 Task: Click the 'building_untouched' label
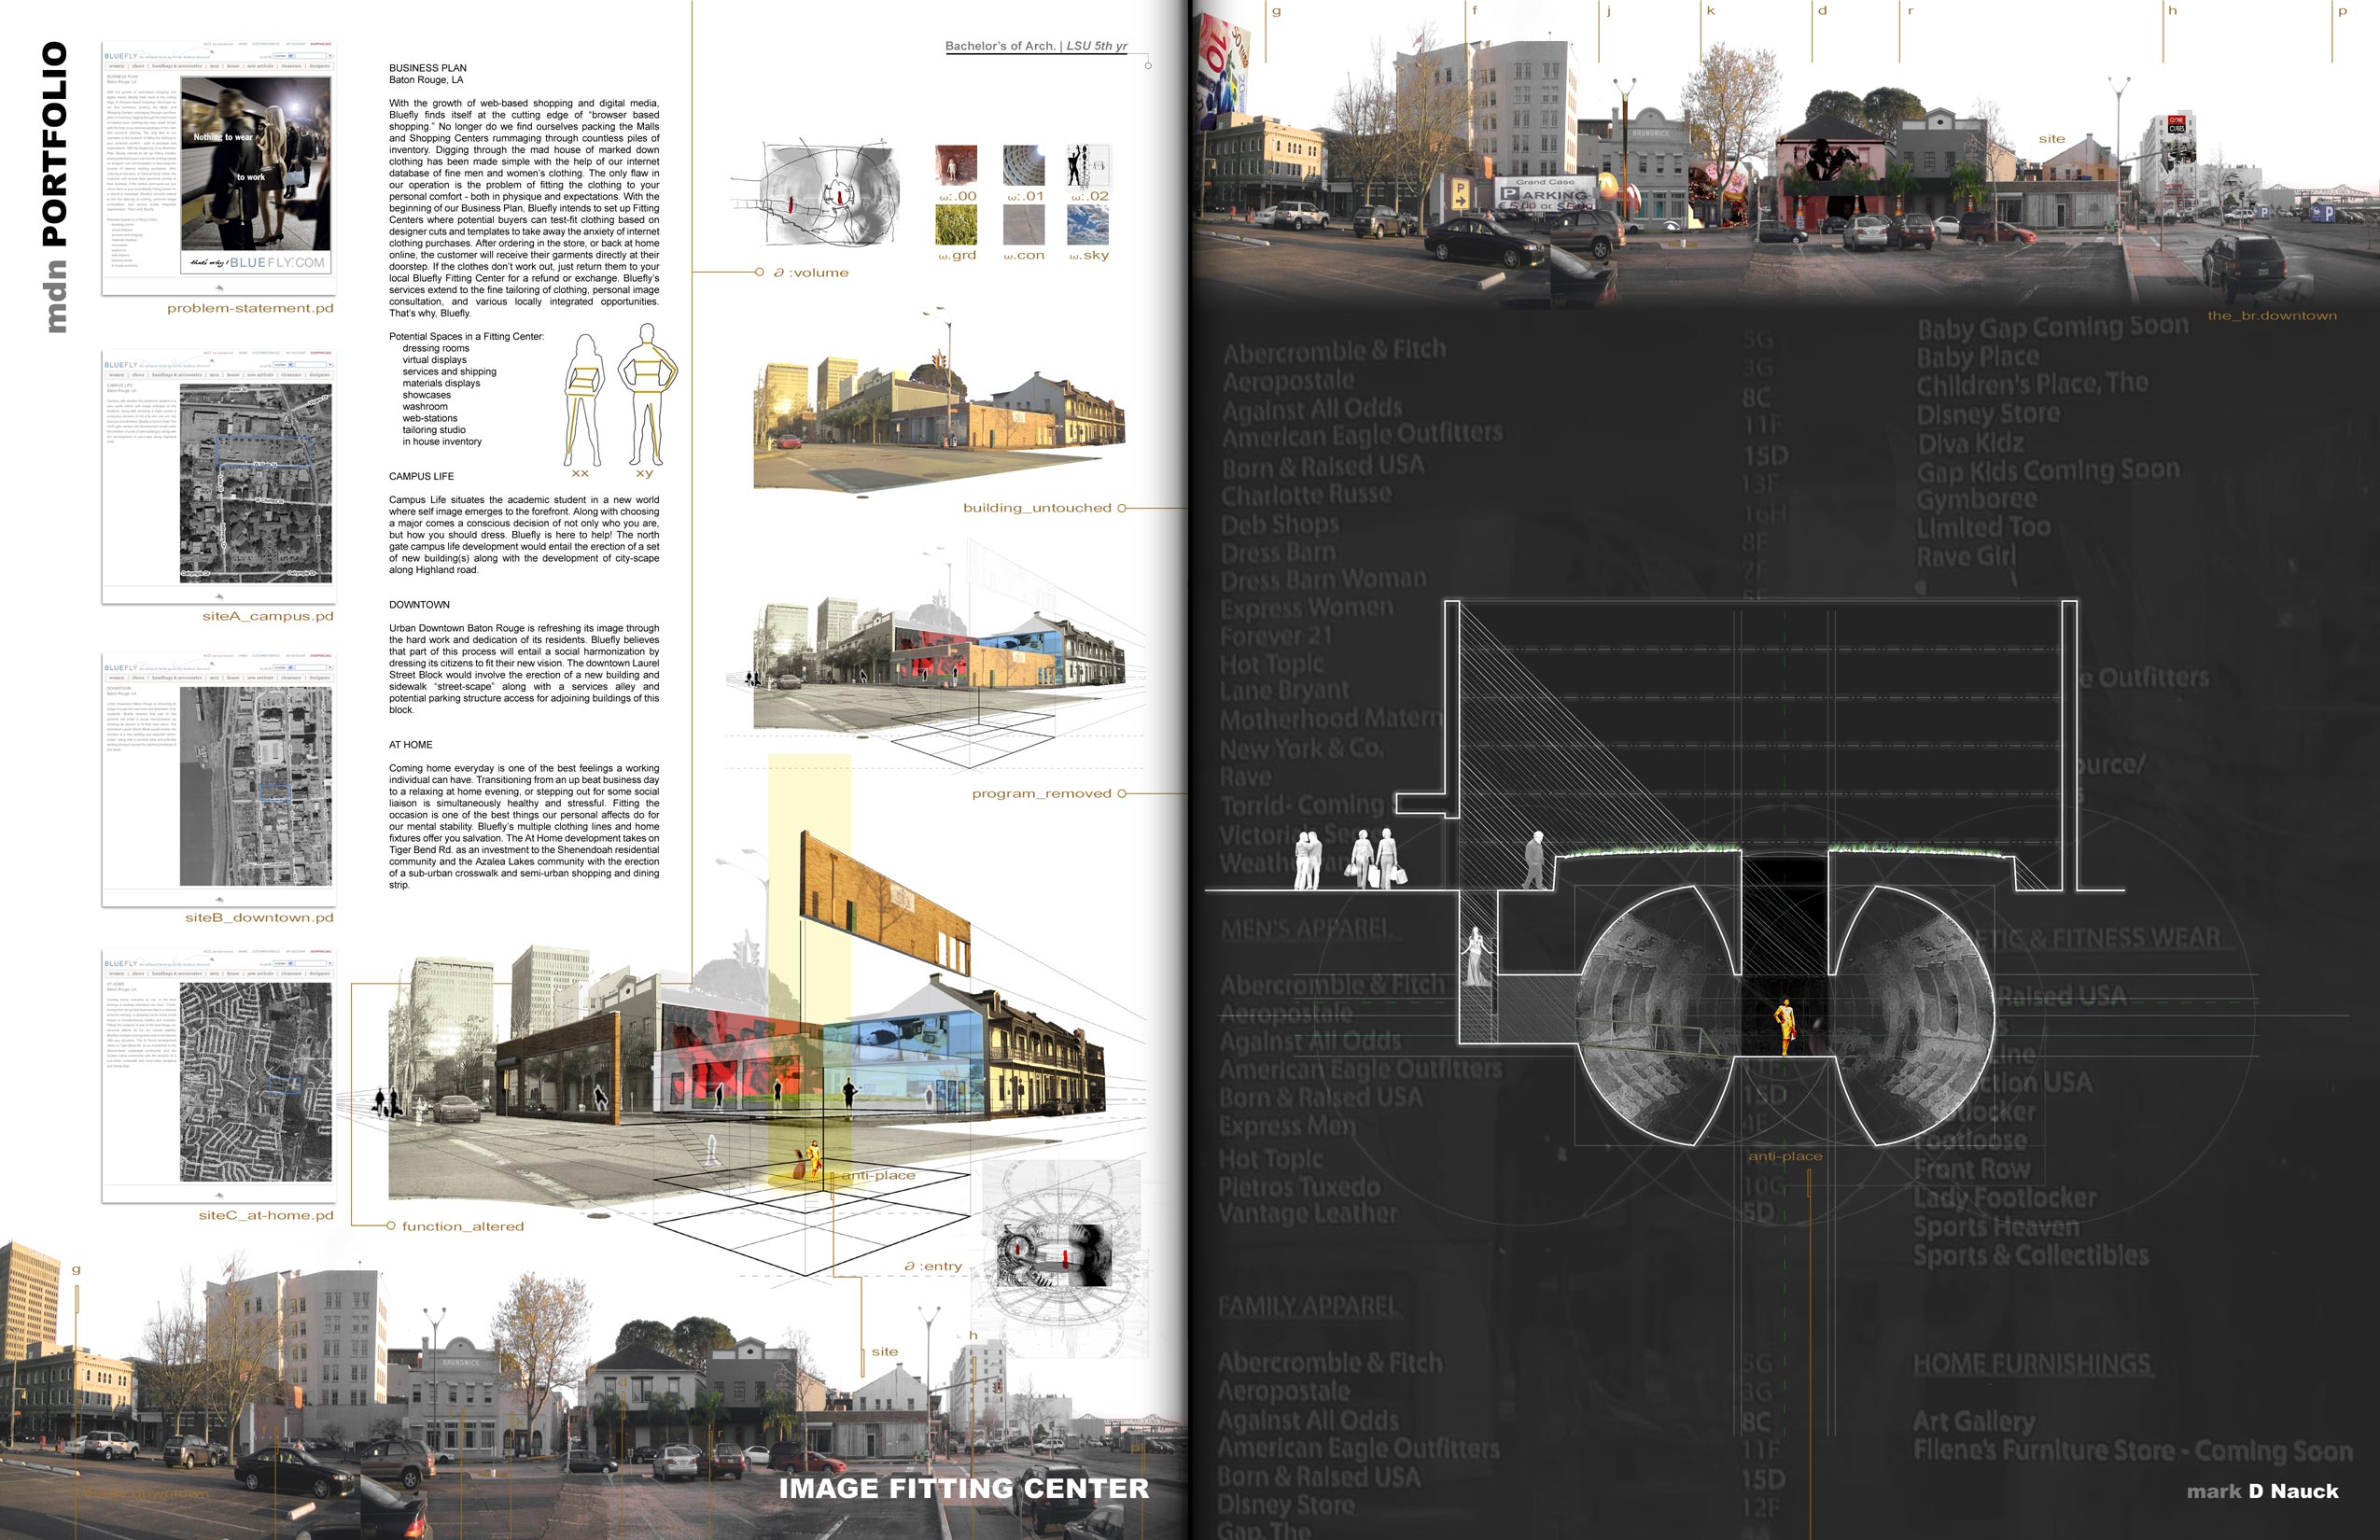pos(1037,508)
